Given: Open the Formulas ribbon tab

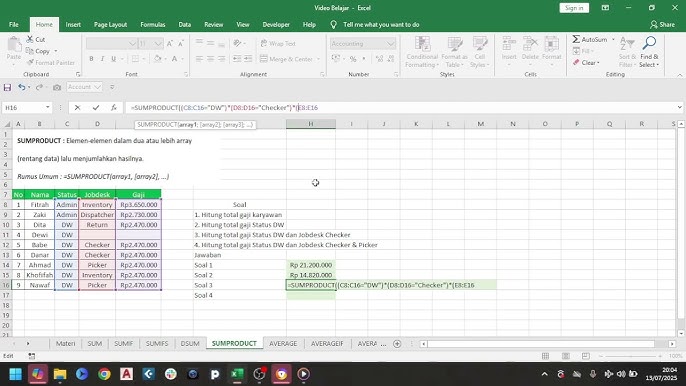Looking at the screenshot, I should (x=153, y=25).
